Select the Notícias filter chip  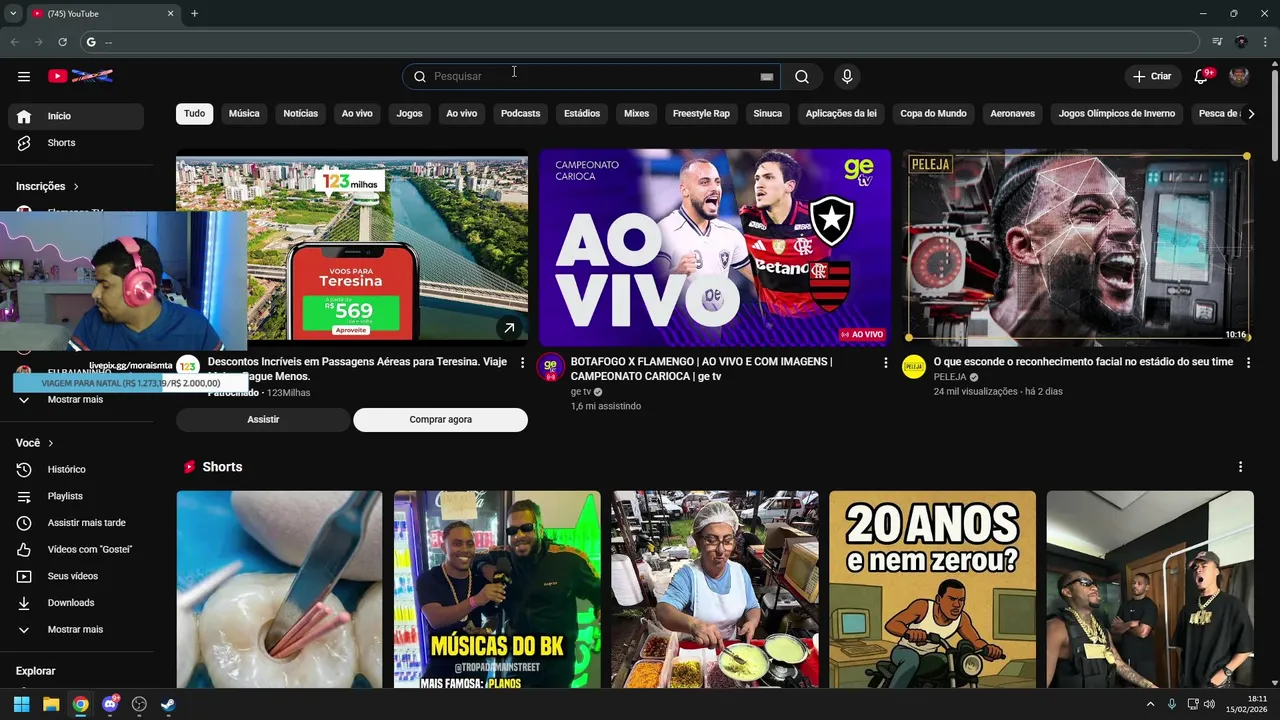click(300, 113)
